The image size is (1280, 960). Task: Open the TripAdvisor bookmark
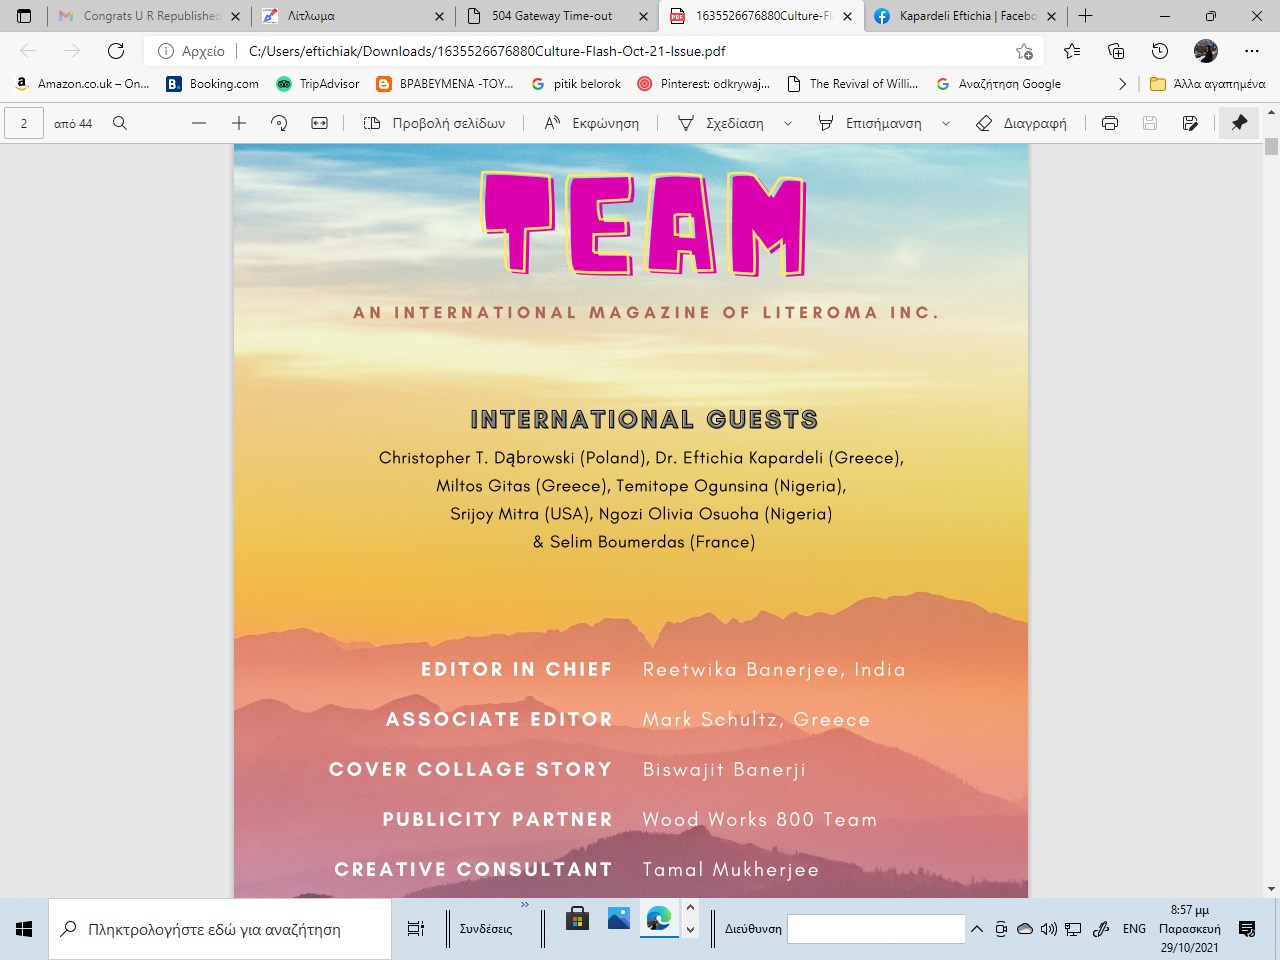point(317,84)
